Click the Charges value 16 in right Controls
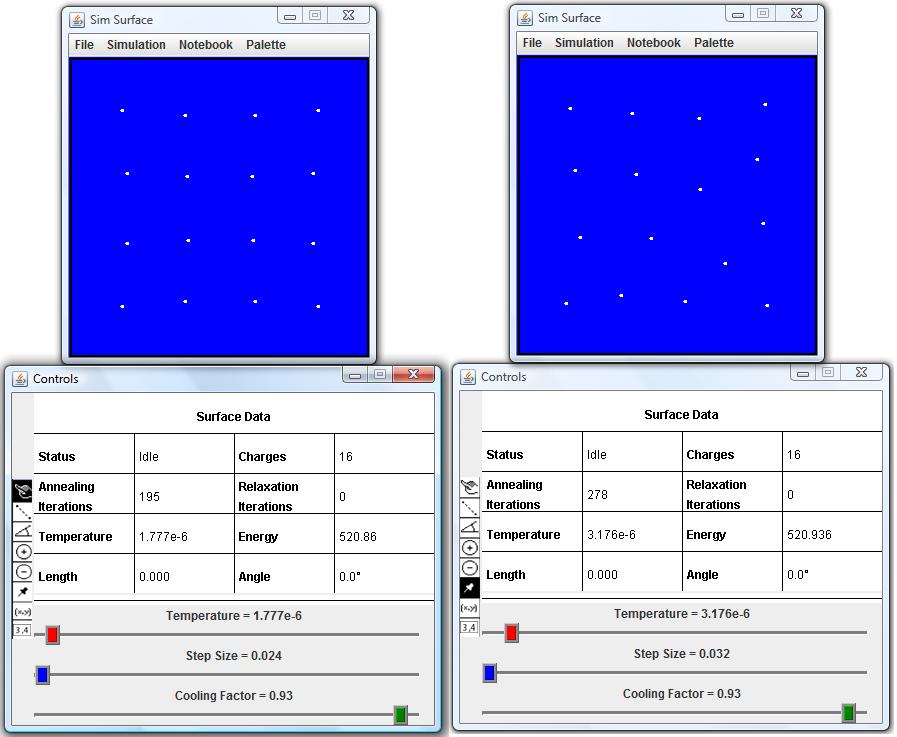The image size is (897, 737). pyautogui.click(x=793, y=454)
